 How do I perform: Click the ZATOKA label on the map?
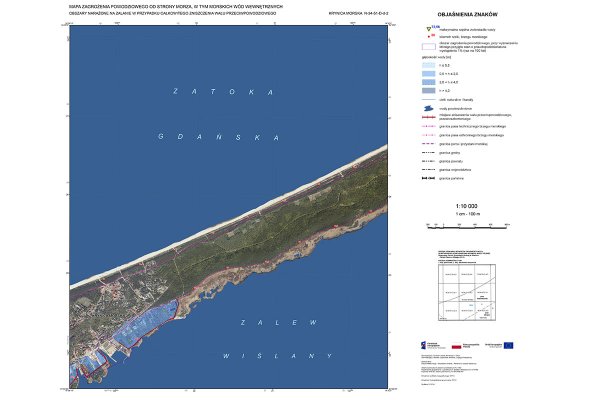pos(223,91)
